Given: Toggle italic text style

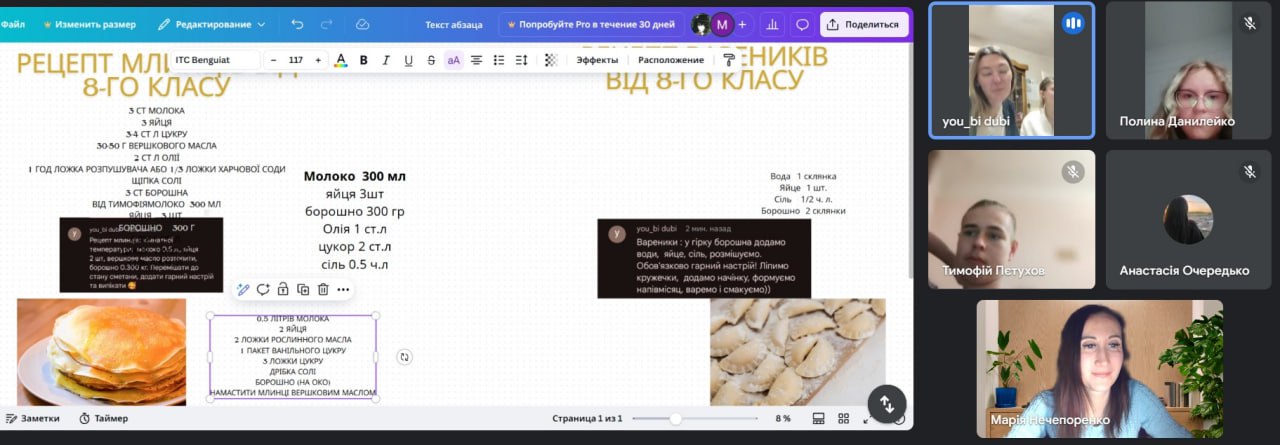Looking at the screenshot, I should pos(385,60).
